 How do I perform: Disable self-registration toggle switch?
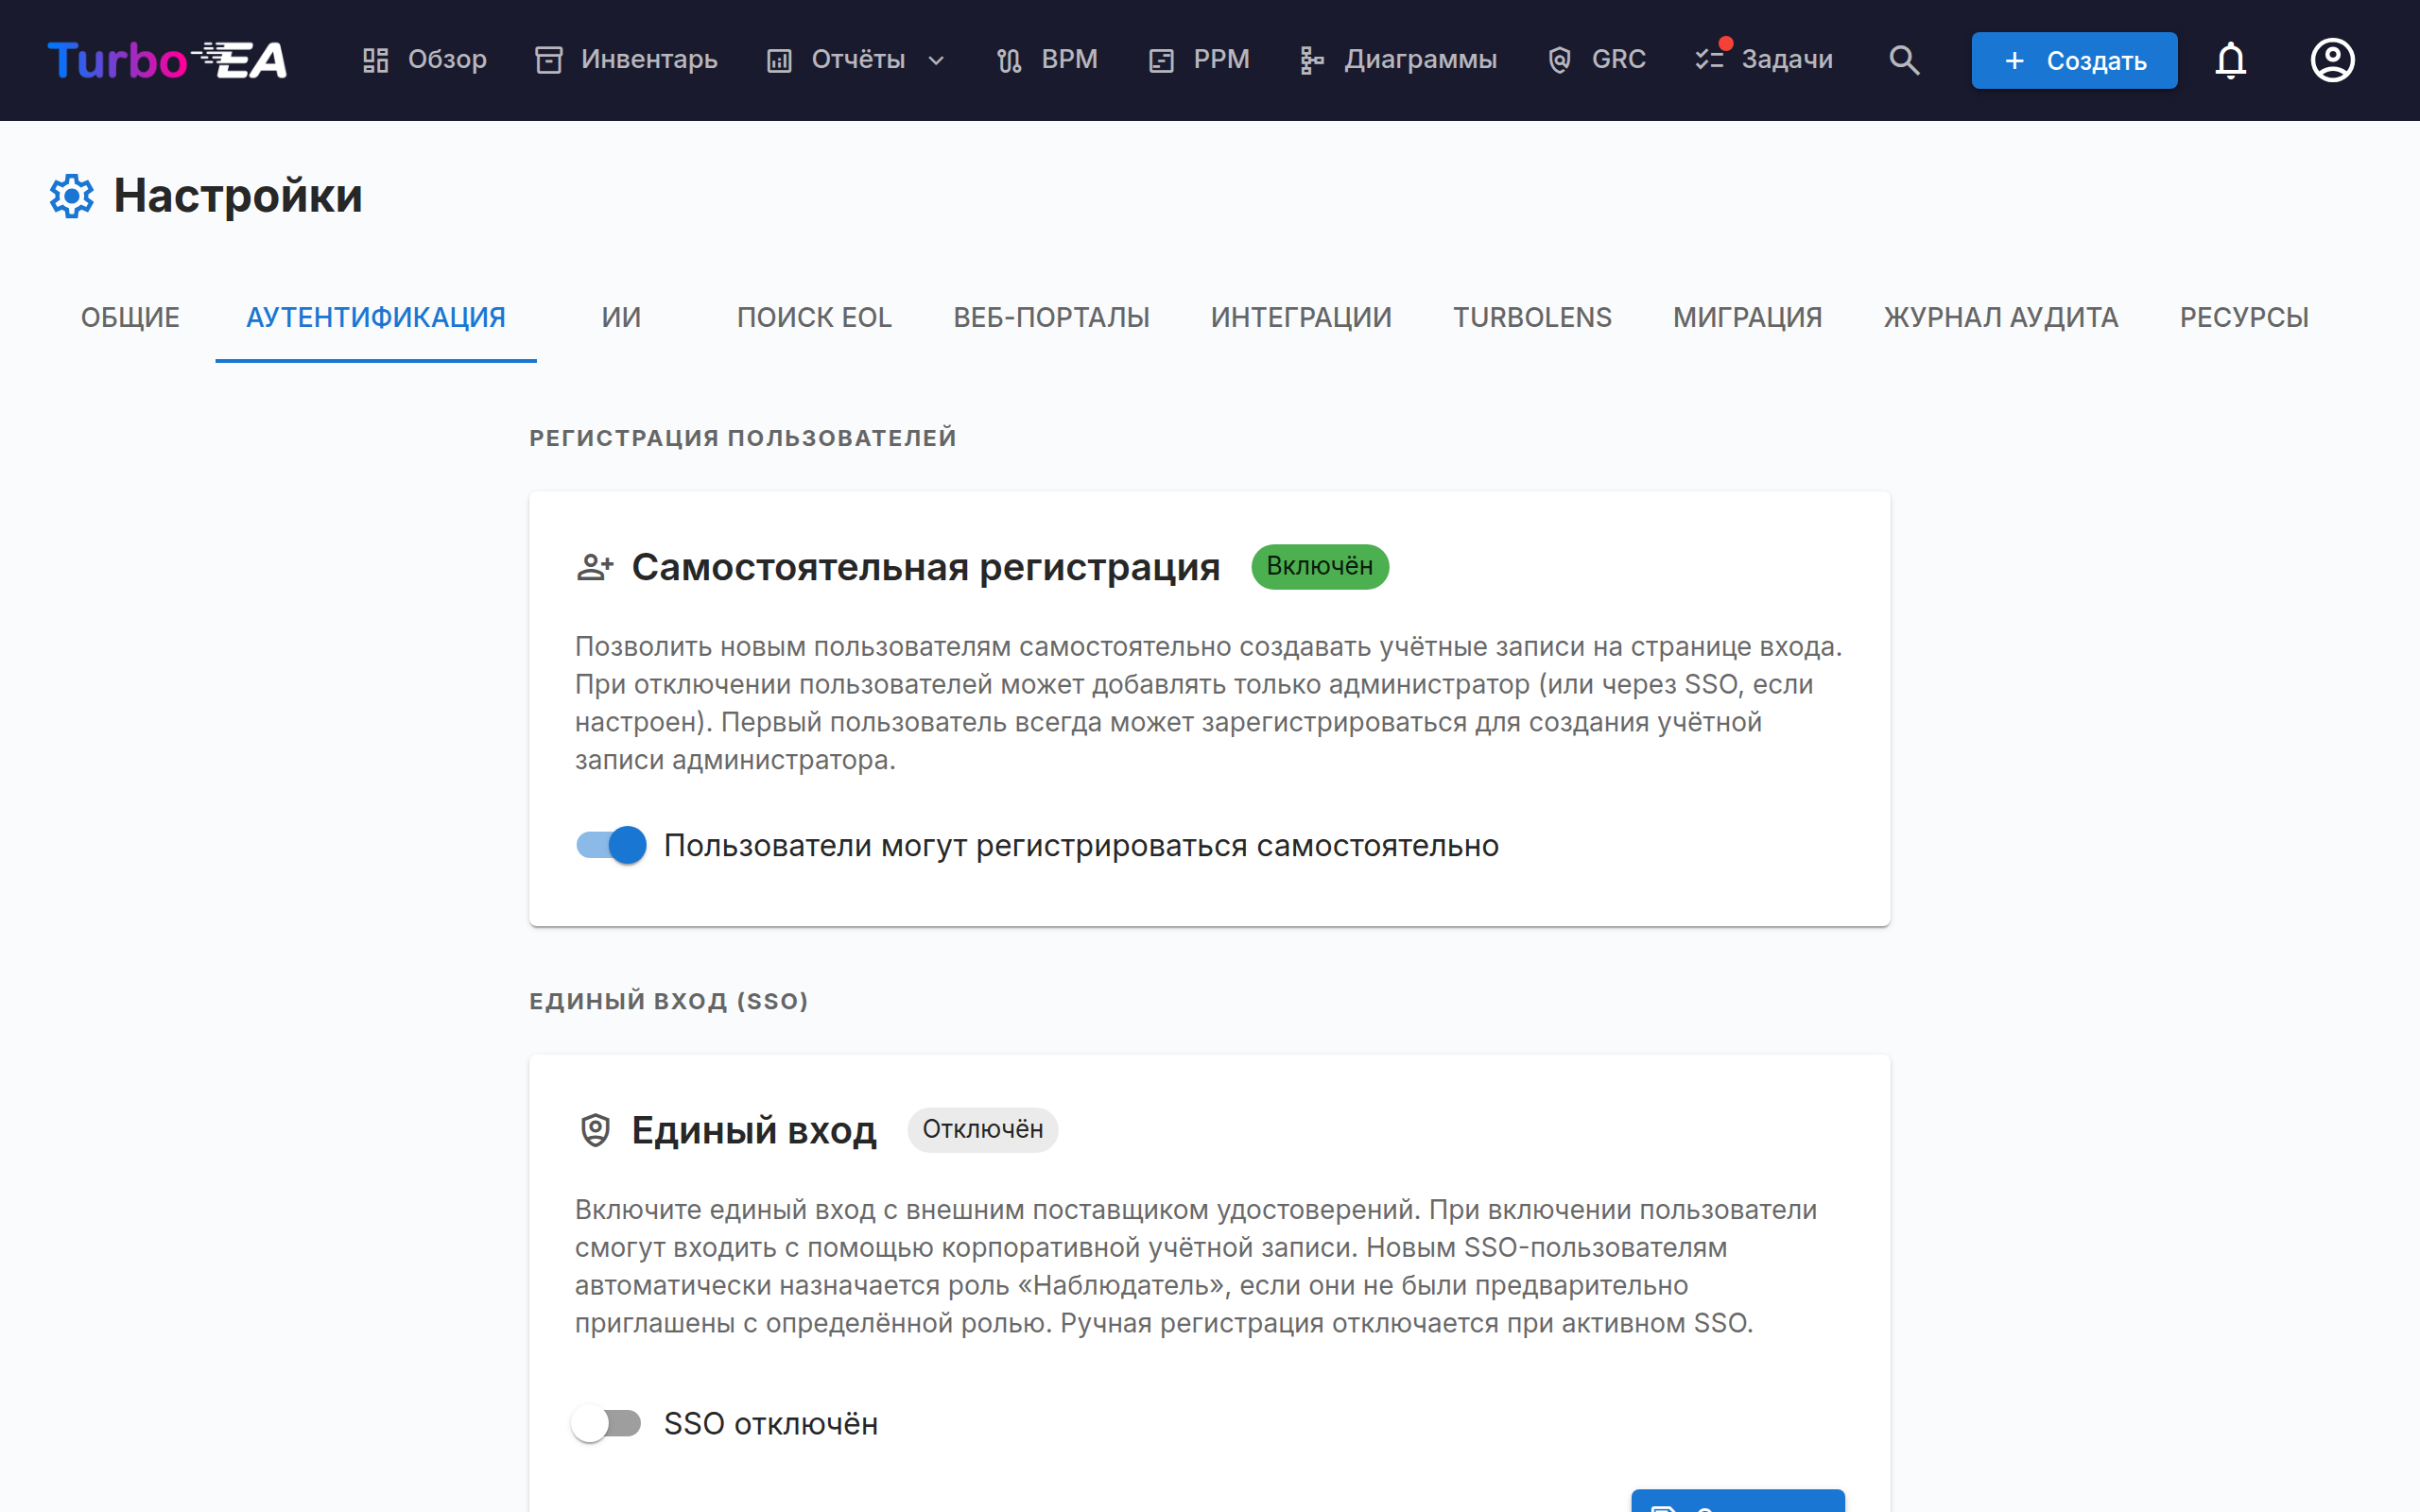(x=611, y=845)
